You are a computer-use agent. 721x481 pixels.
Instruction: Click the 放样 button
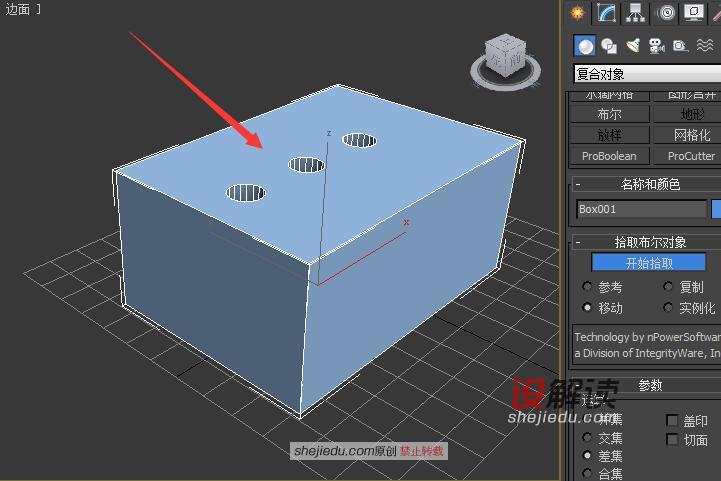pos(609,135)
